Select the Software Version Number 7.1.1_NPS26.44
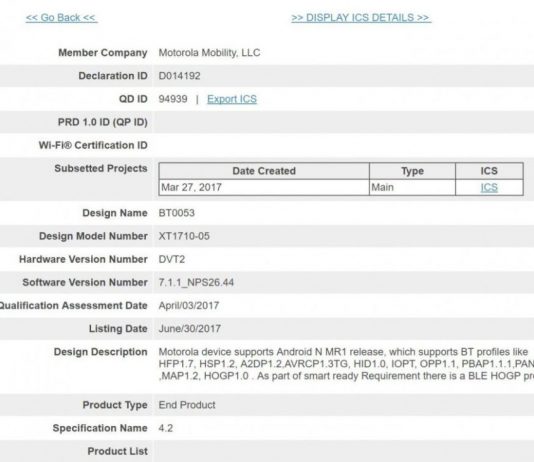 [196, 283]
